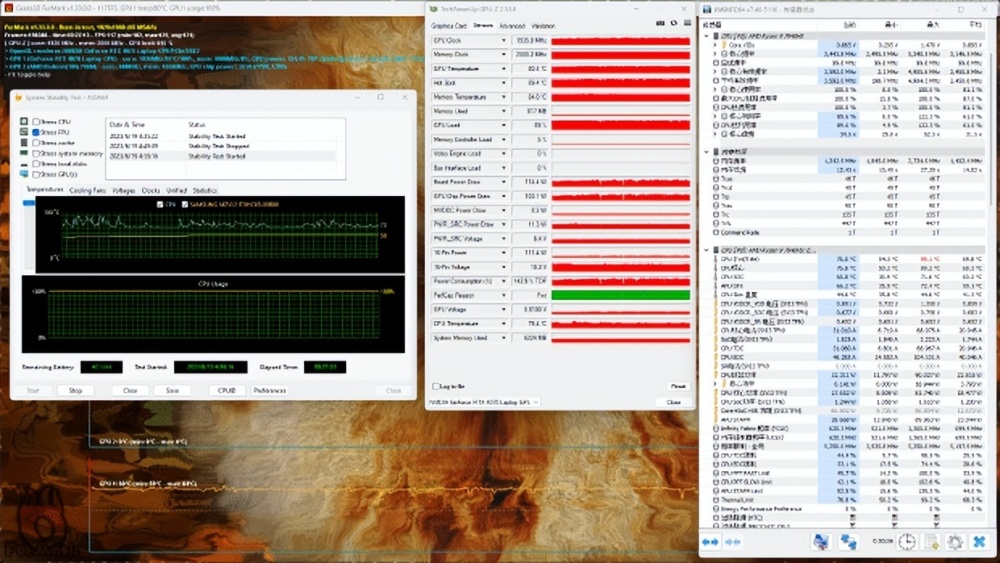Open HWiNFO sensor settings gear icon

[955, 542]
